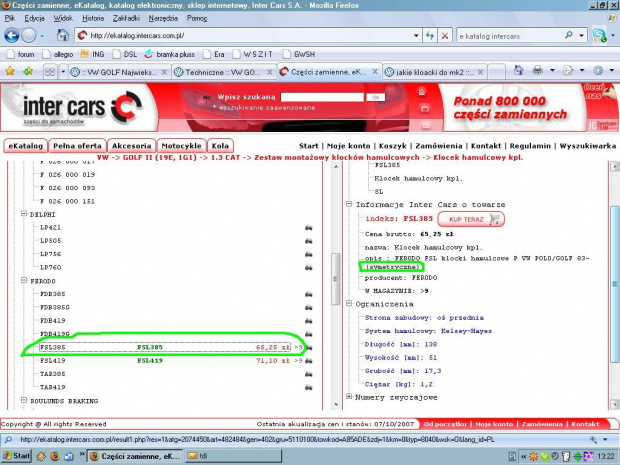Click the Inter Cars logo
The image size is (620, 465).
[x=81, y=108]
